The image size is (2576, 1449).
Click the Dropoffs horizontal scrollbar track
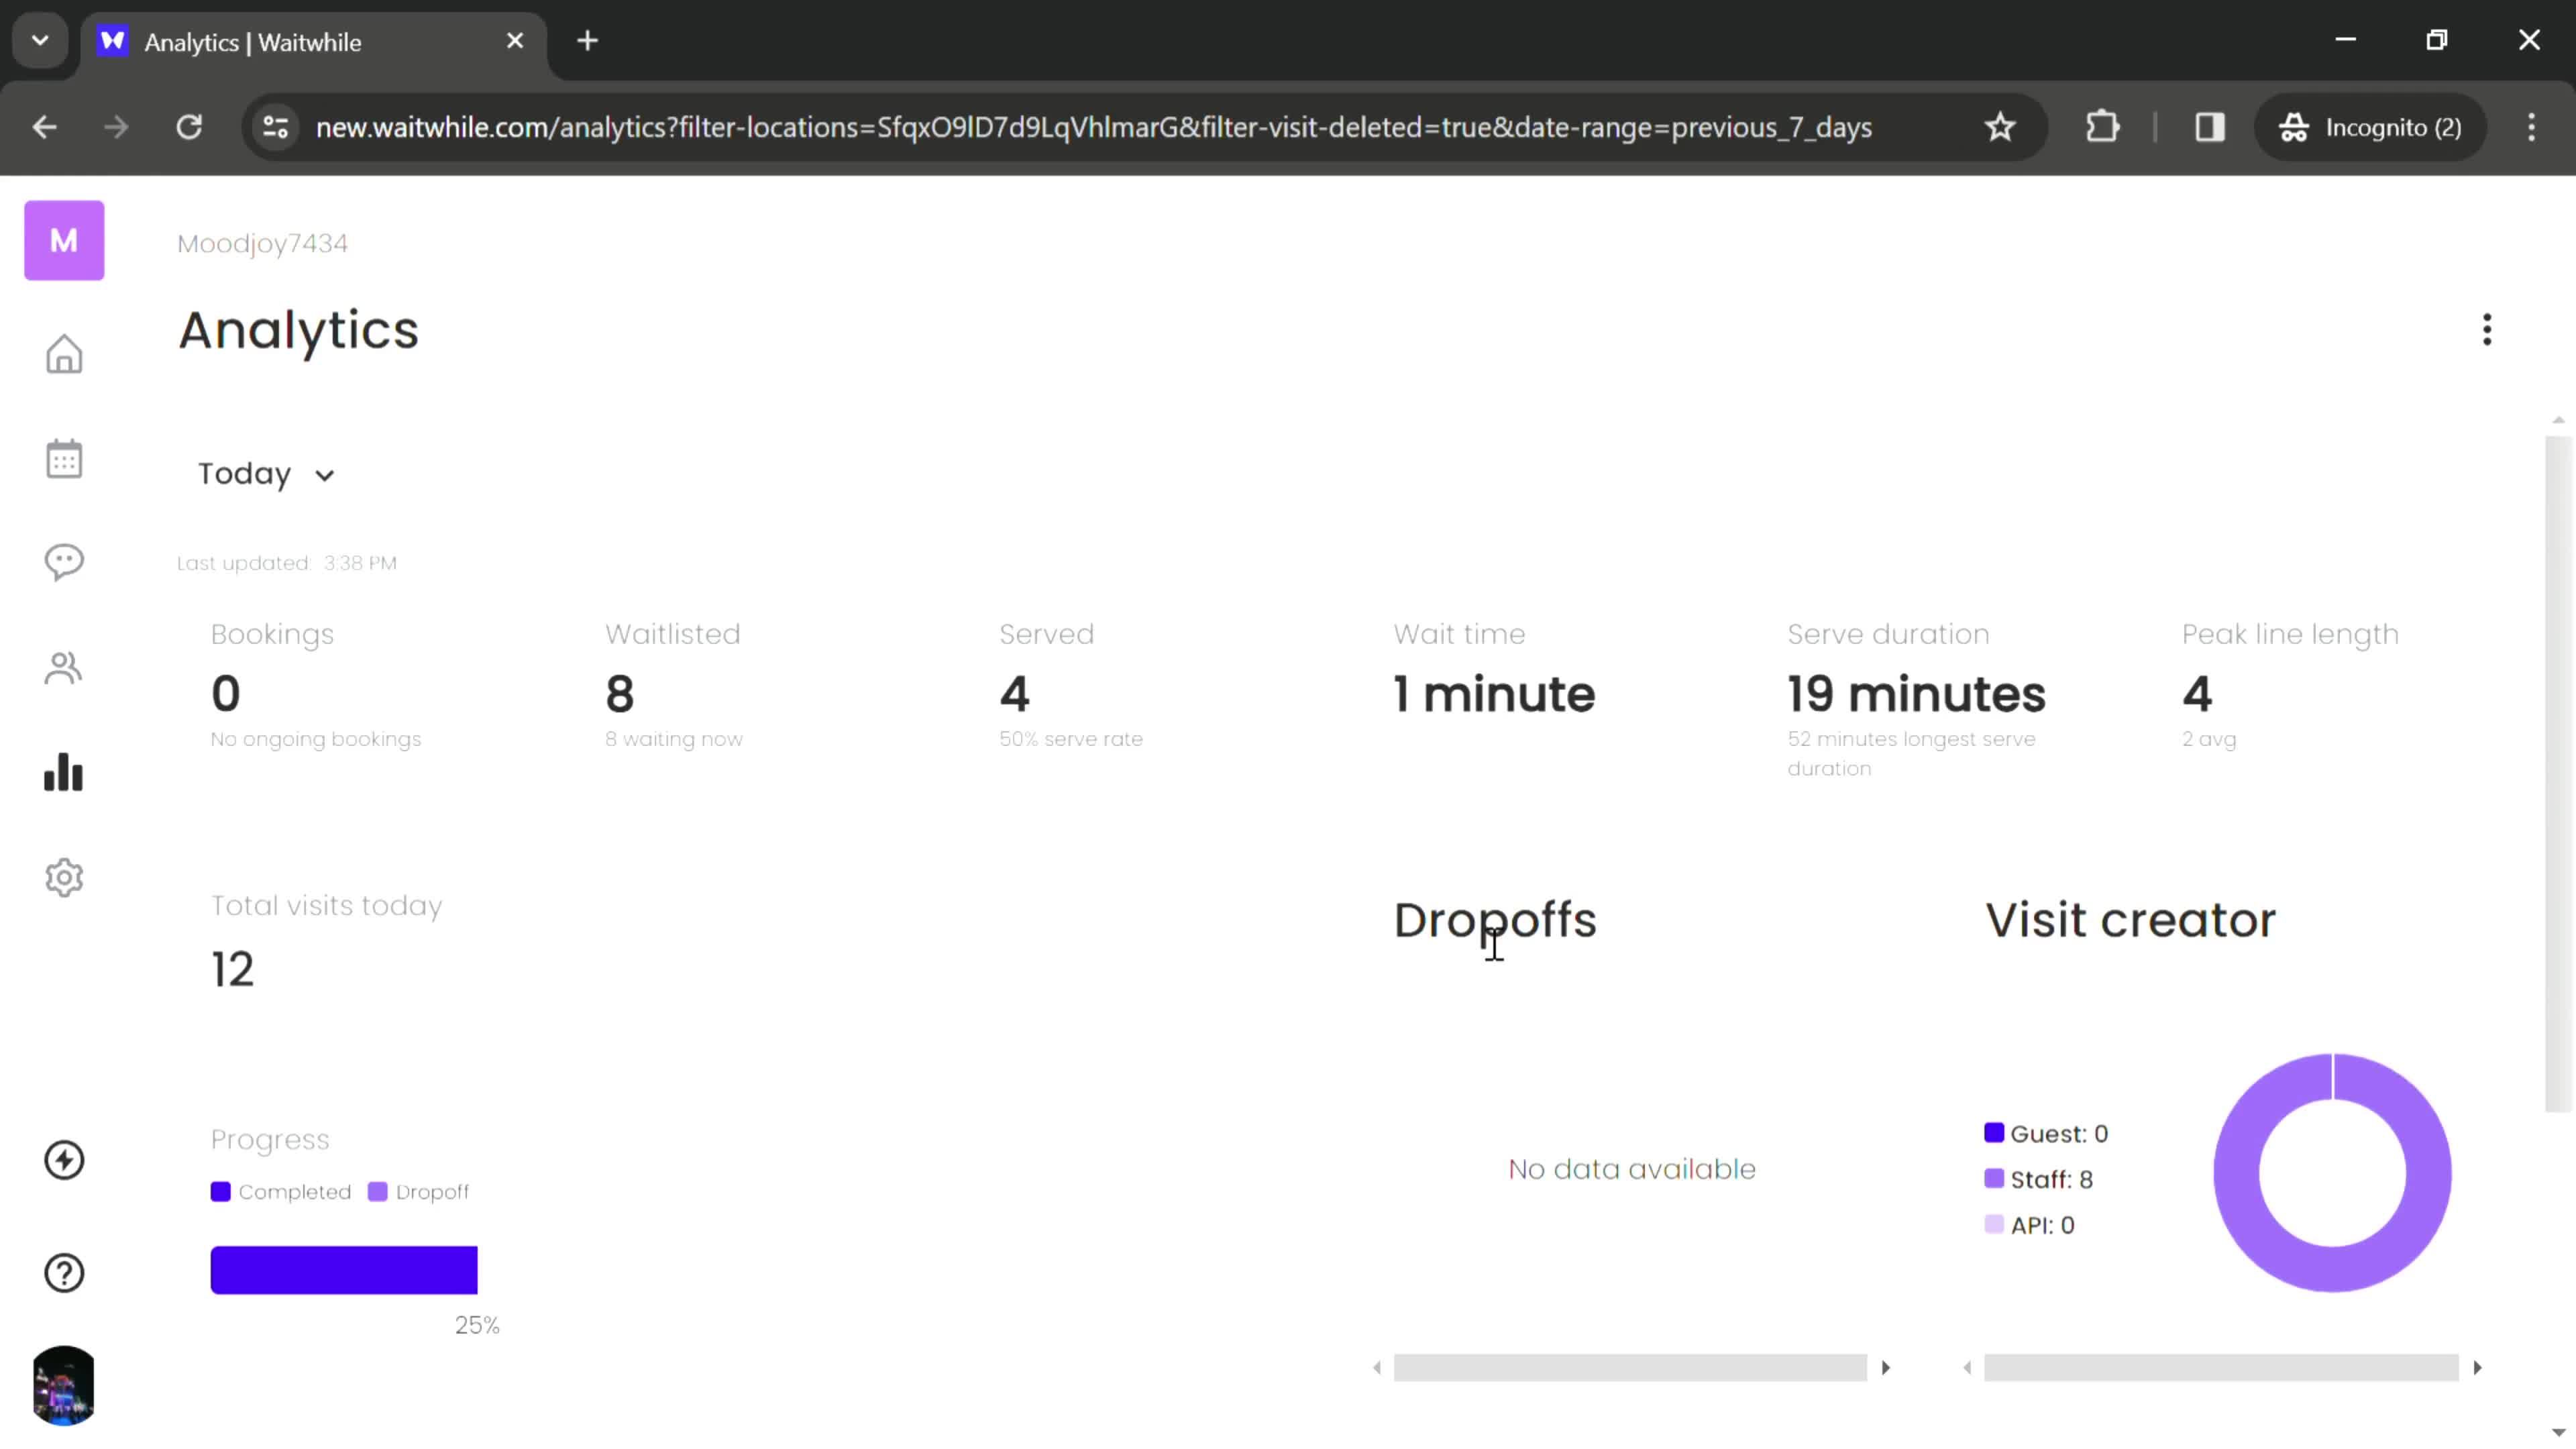pos(1630,1368)
